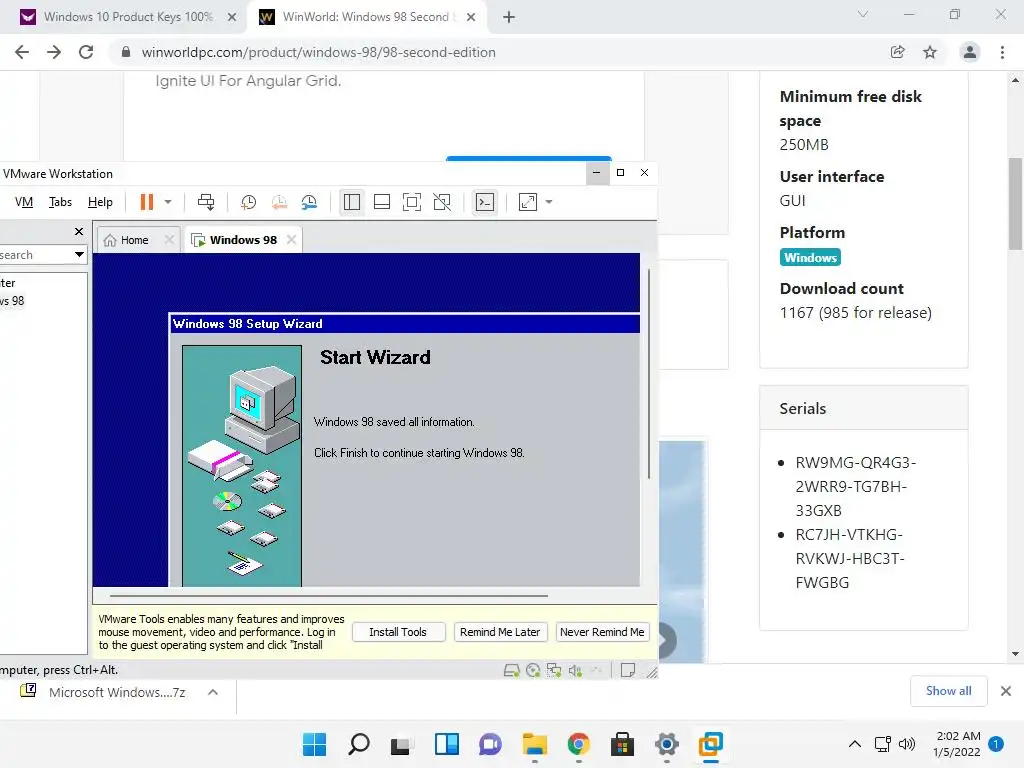Open the Tabs menu
The width and height of the screenshot is (1024, 768).
60,202
